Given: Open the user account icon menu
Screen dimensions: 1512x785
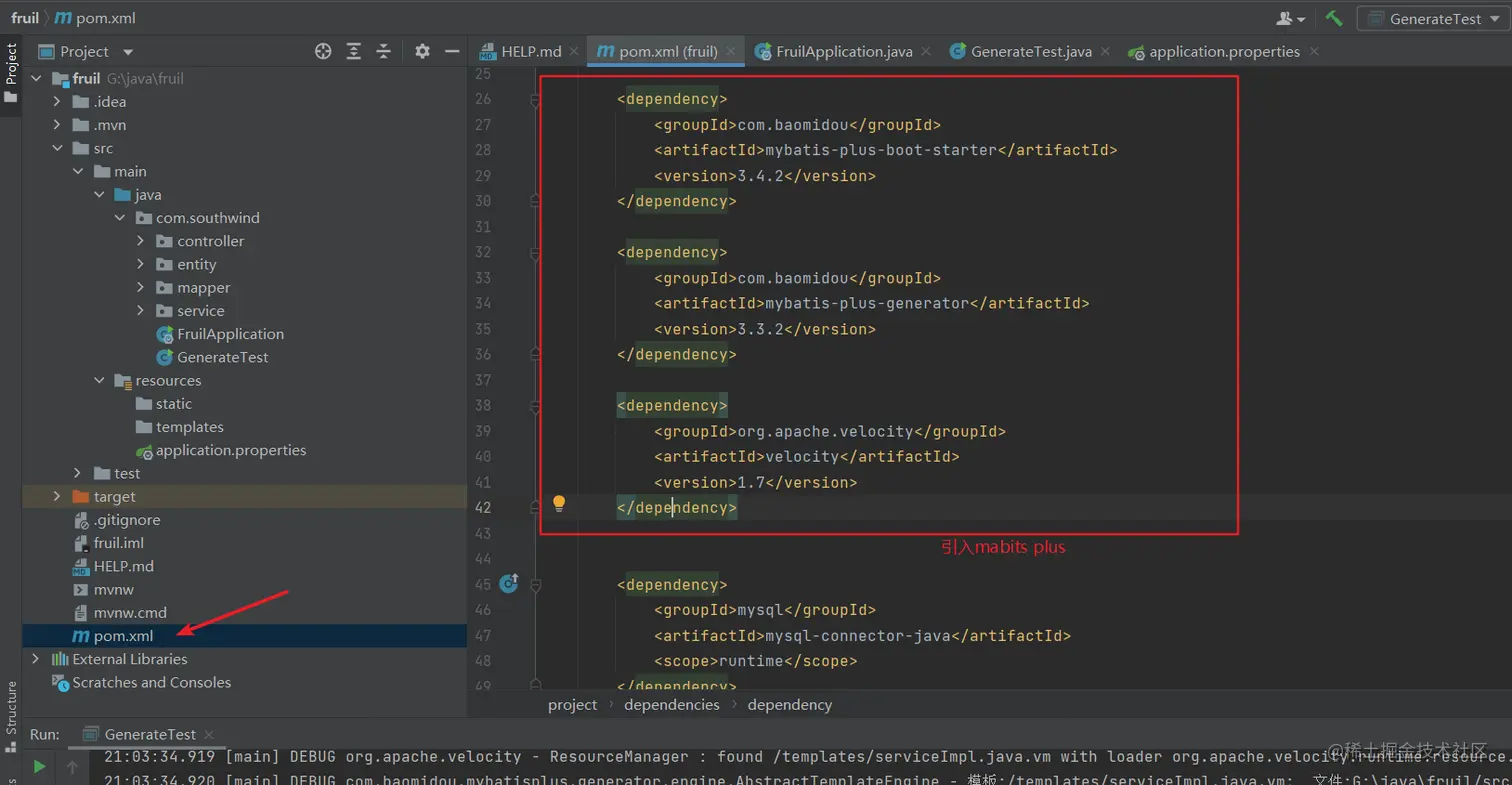Looking at the screenshot, I should (x=1291, y=18).
